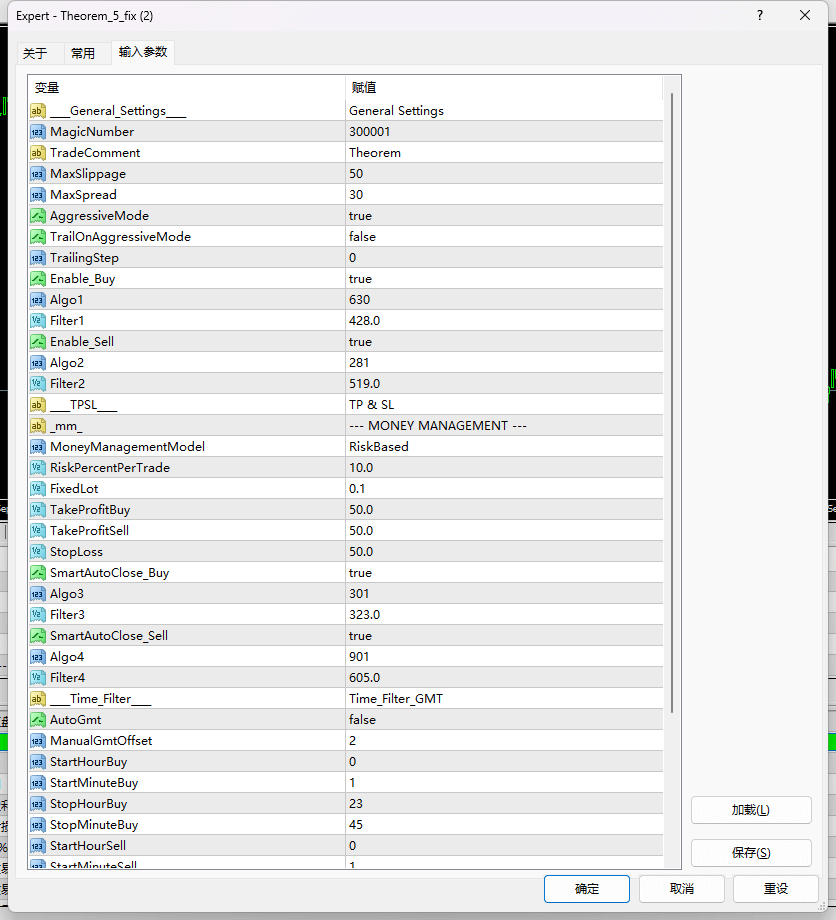Click the TradeComment string type icon
Viewport: 836px width, 920px height.
click(38, 153)
